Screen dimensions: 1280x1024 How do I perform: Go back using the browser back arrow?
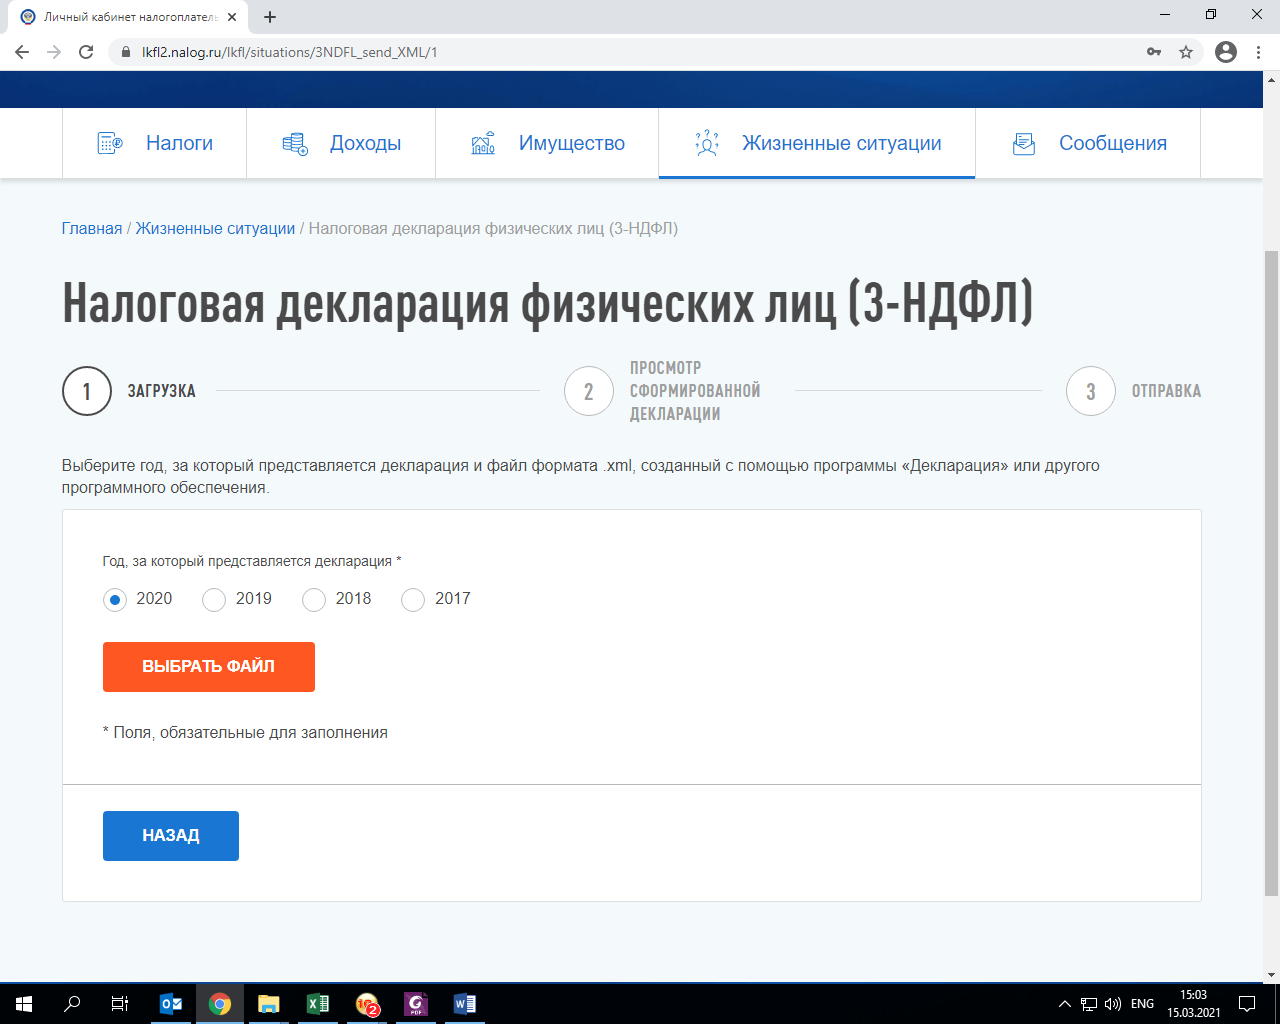[21, 51]
